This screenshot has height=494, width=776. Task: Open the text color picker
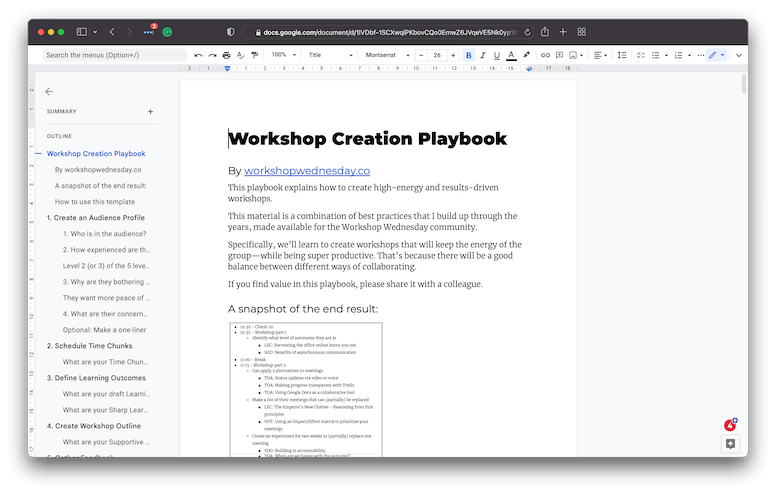tap(512, 55)
